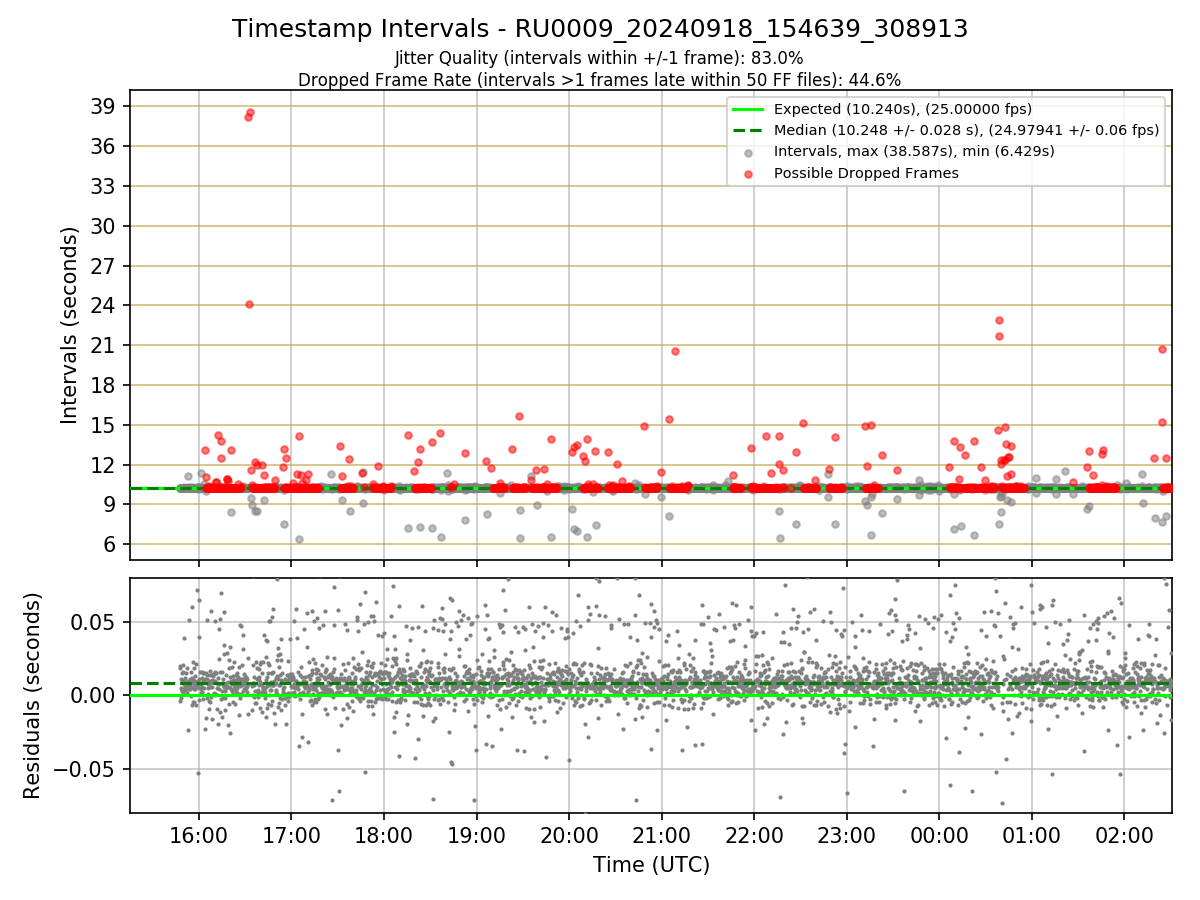Click the y-axis tick label 36

coord(102,146)
